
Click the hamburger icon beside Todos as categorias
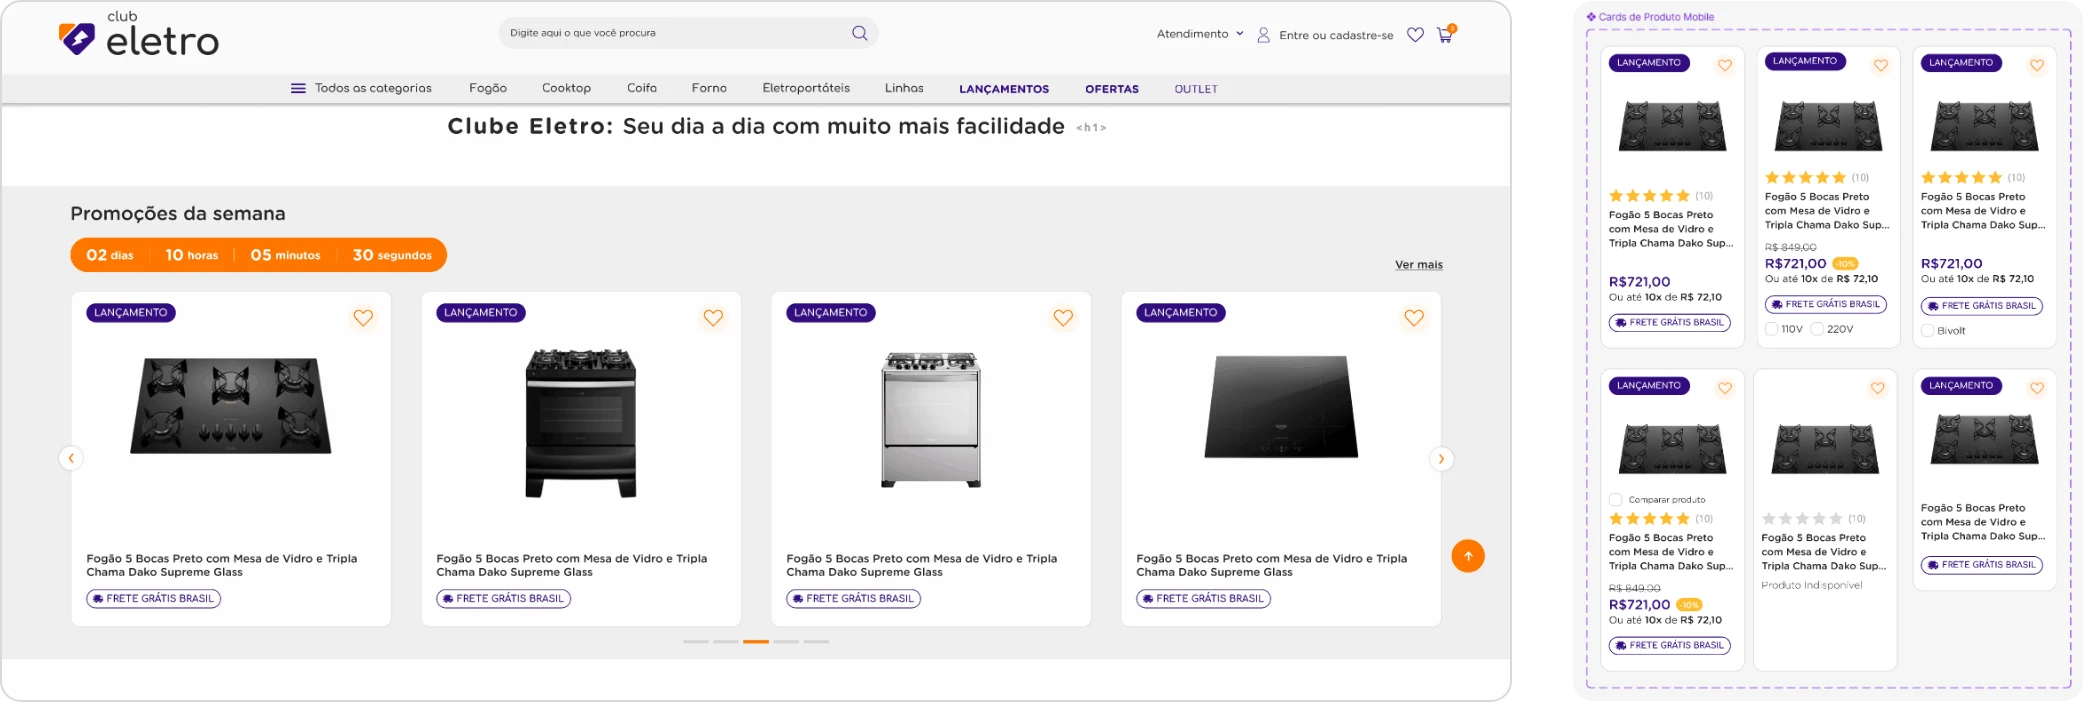[298, 88]
